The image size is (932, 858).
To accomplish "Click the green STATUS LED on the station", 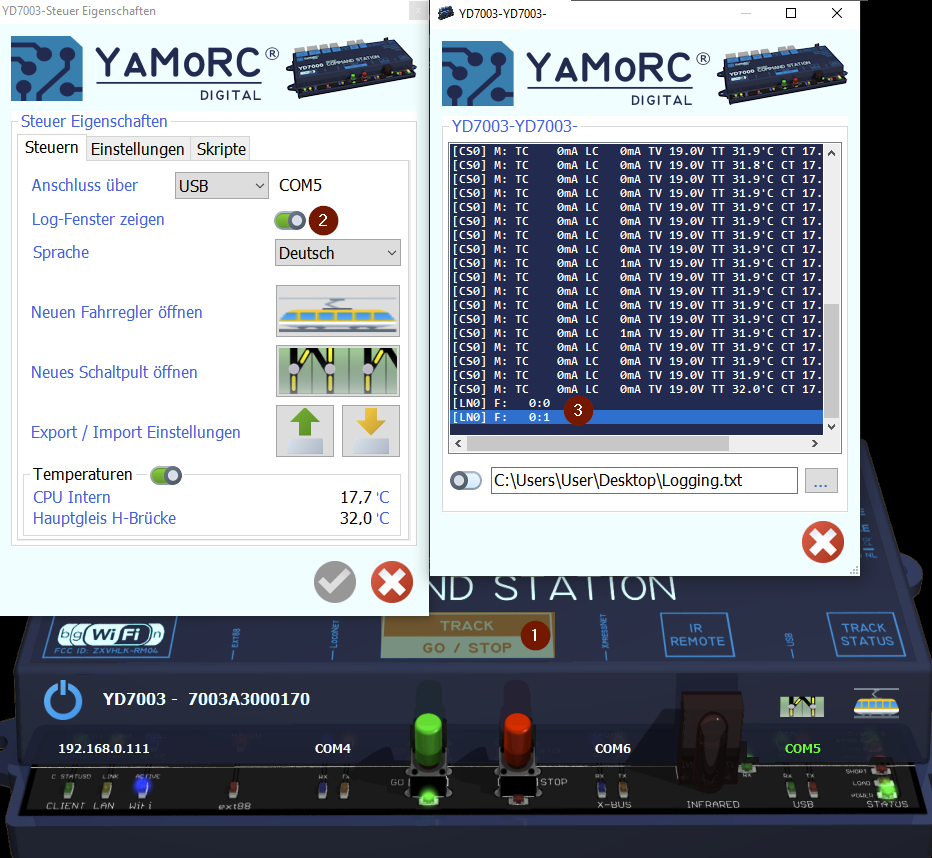I will (887, 788).
